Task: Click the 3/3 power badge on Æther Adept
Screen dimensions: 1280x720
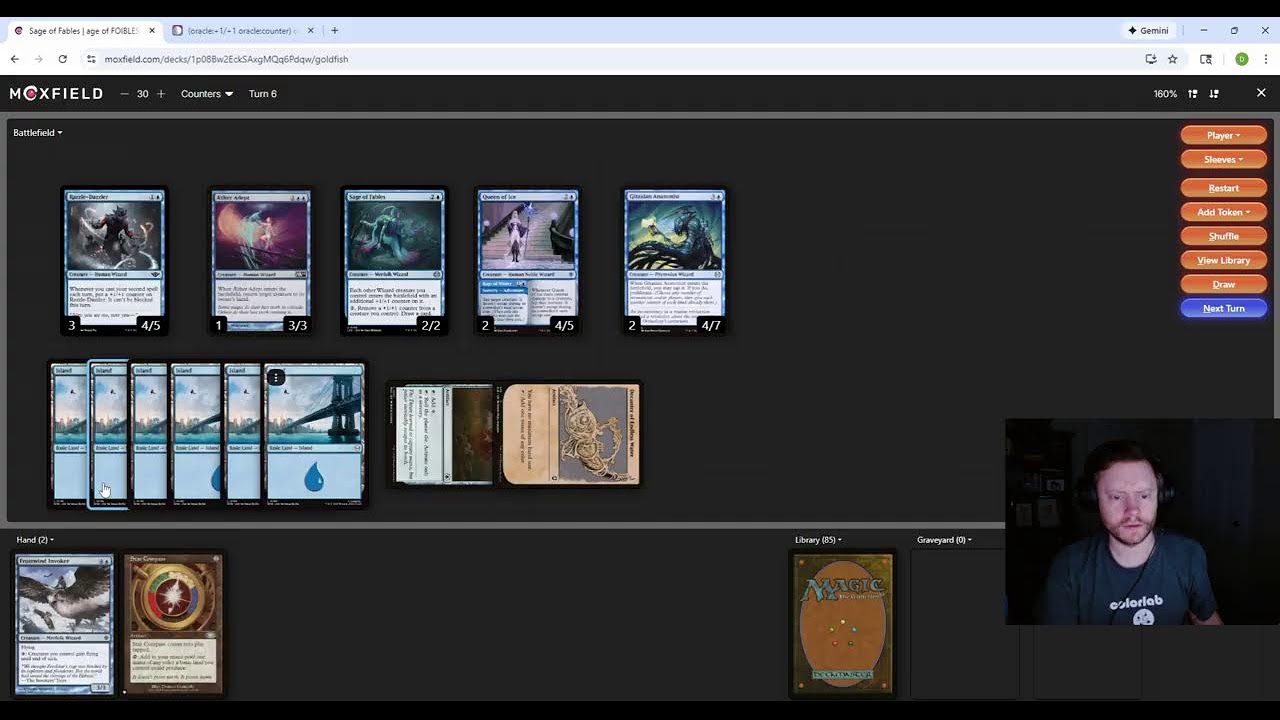Action: 298,325
